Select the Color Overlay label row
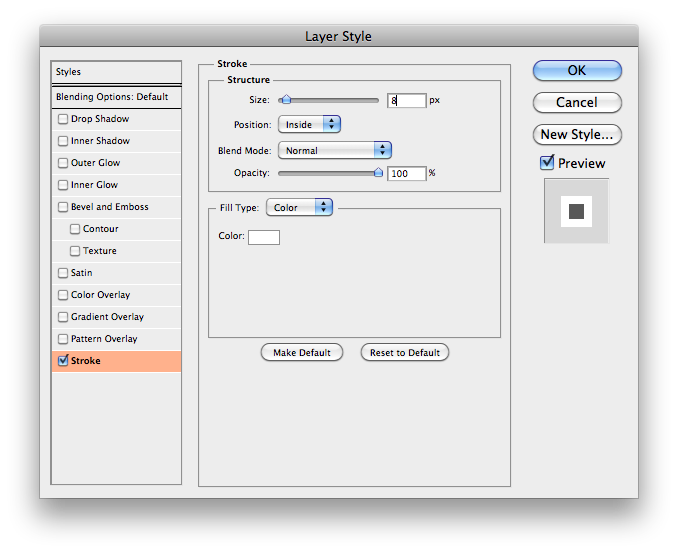Image resolution: width=678 pixels, height=553 pixels. point(101,295)
